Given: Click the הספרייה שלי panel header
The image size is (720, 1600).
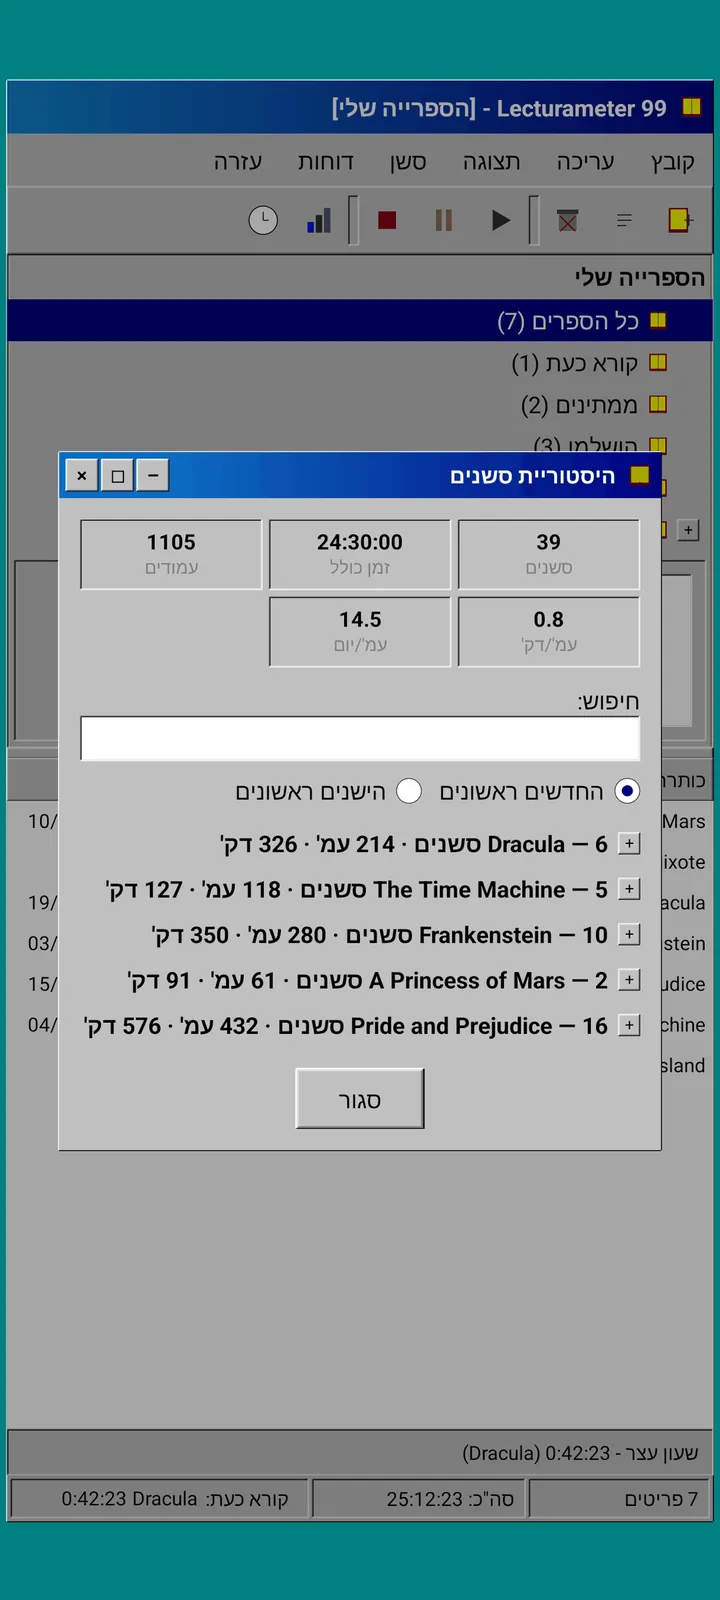Looking at the screenshot, I should pos(360,277).
